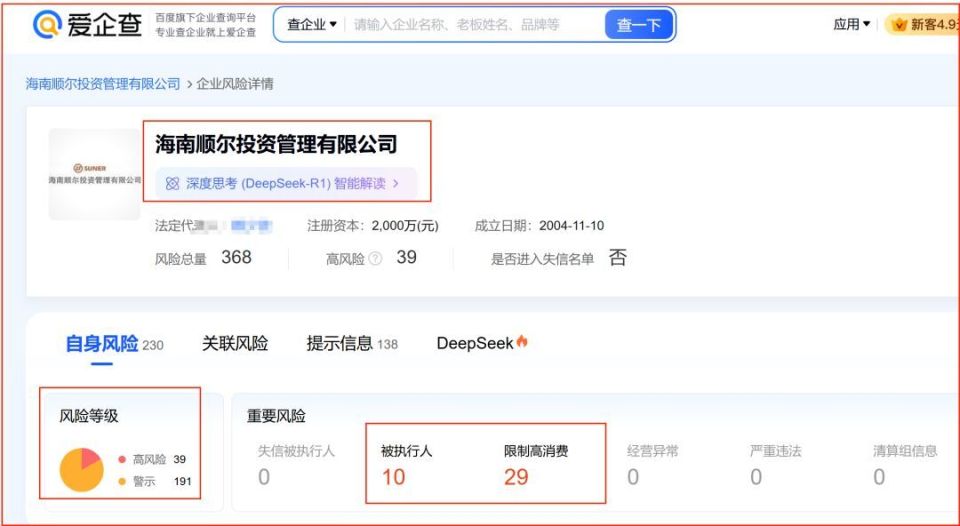Click the 重要风险 section heading
960x526 pixels.
276,416
